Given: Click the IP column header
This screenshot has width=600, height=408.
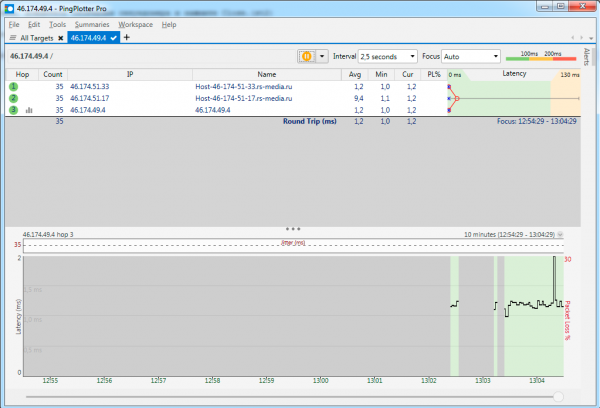Looking at the screenshot, I should coord(130,74).
